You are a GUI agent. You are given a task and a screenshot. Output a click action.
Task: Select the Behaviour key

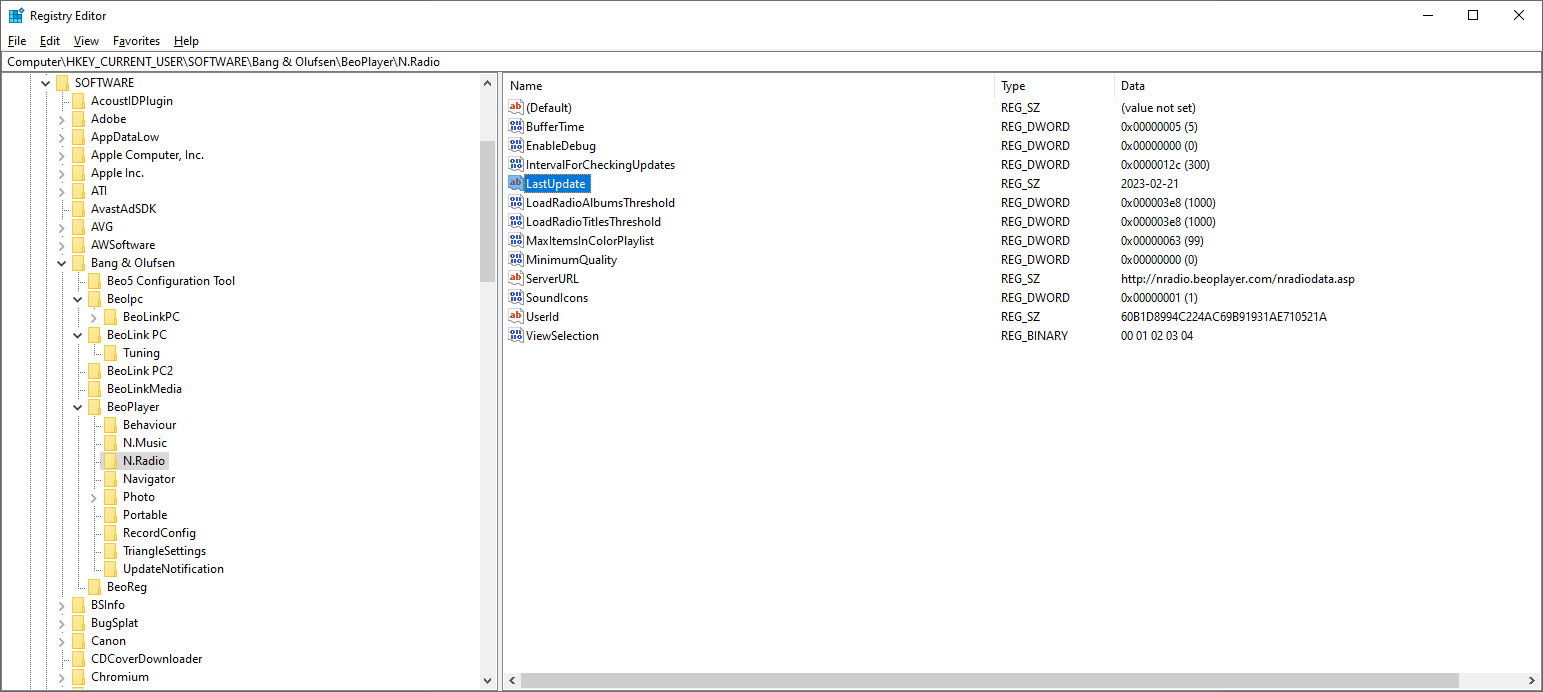click(x=149, y=425)
